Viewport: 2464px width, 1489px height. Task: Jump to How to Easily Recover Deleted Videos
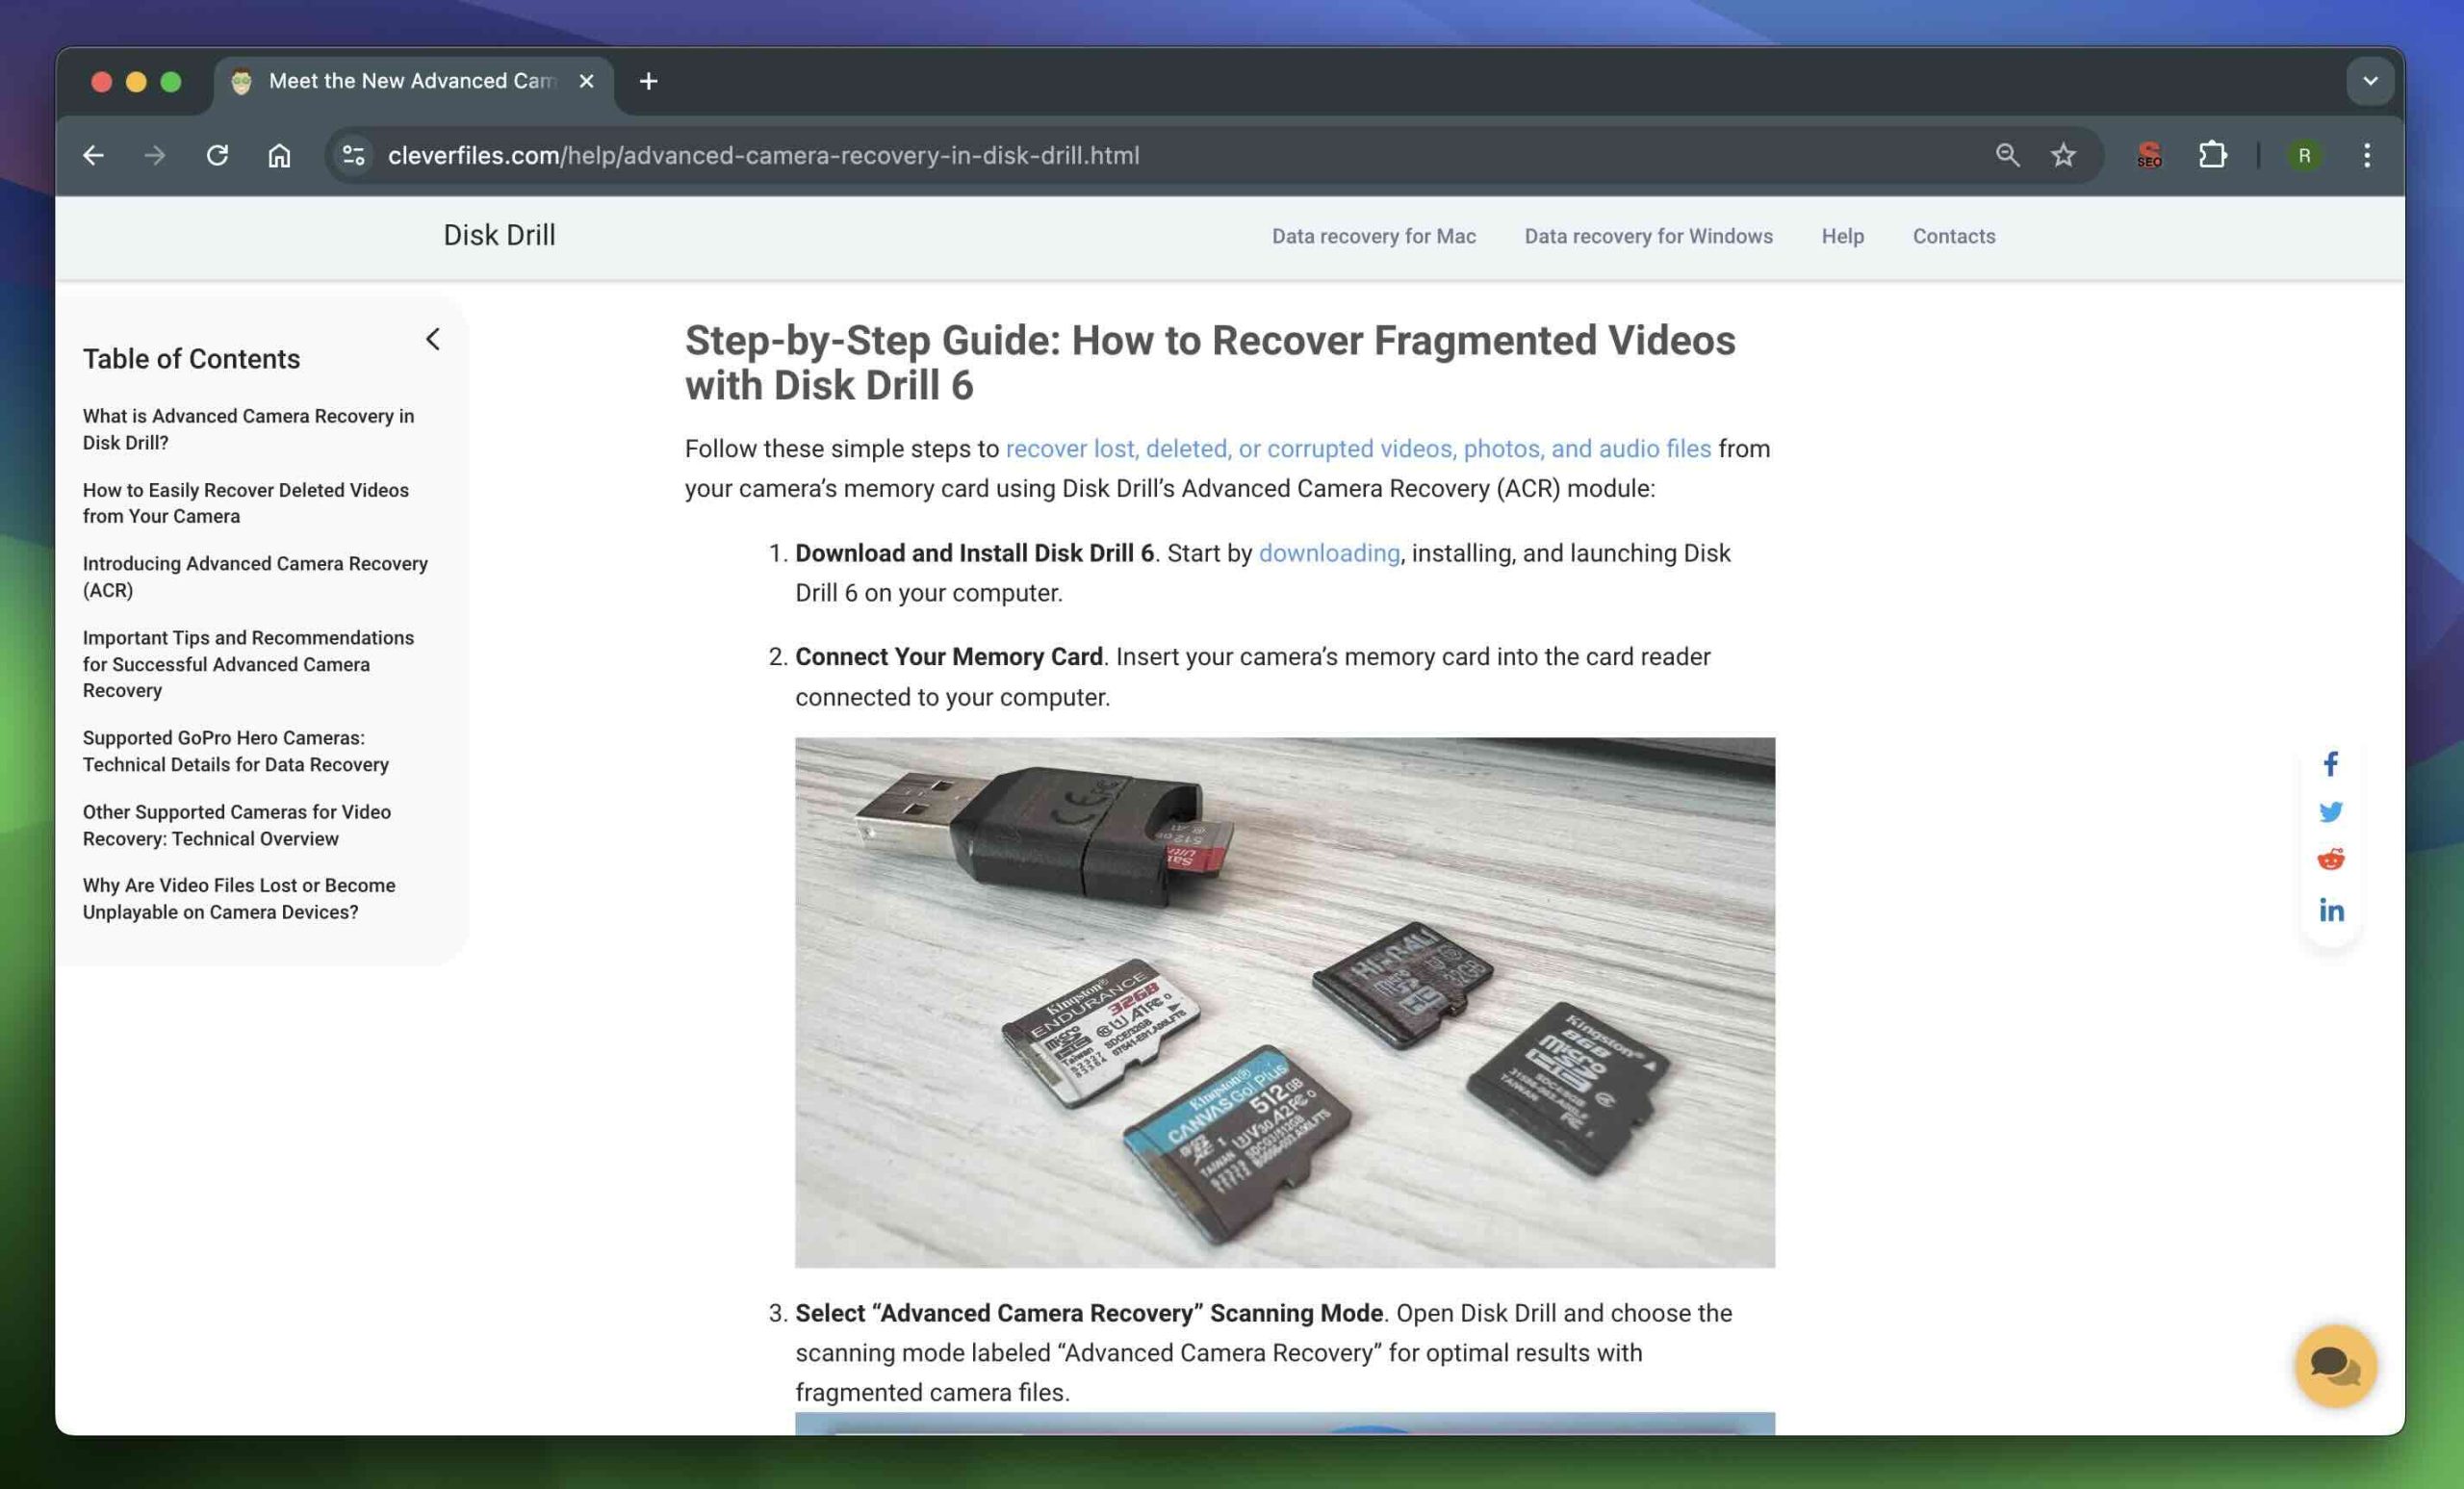click(x=245, y=503)
